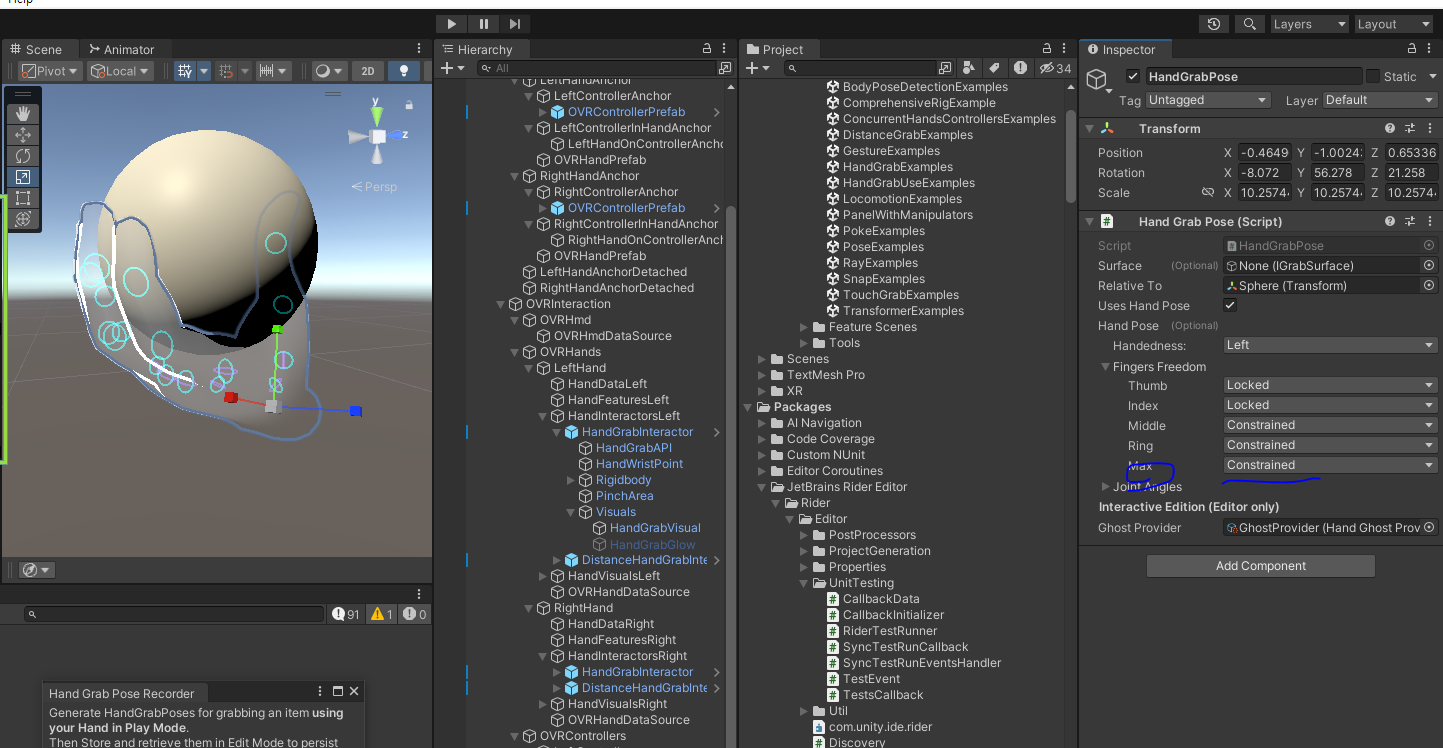Image resolution: width=1443 pixels, height=748 pixels.
Task: Open Ring finger freedom dropdown
Action: (1331, 445)
